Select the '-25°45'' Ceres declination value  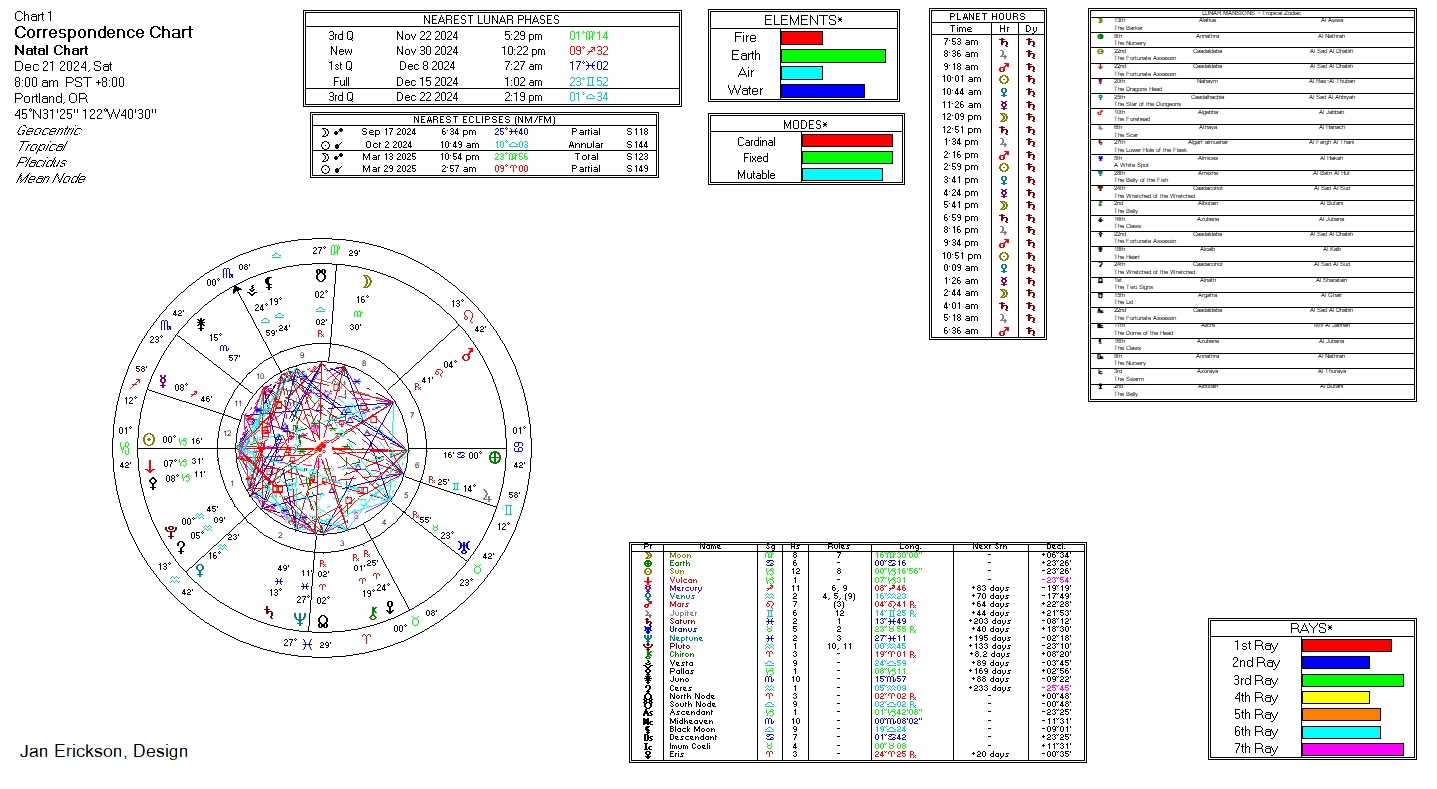click(1057, 688)
